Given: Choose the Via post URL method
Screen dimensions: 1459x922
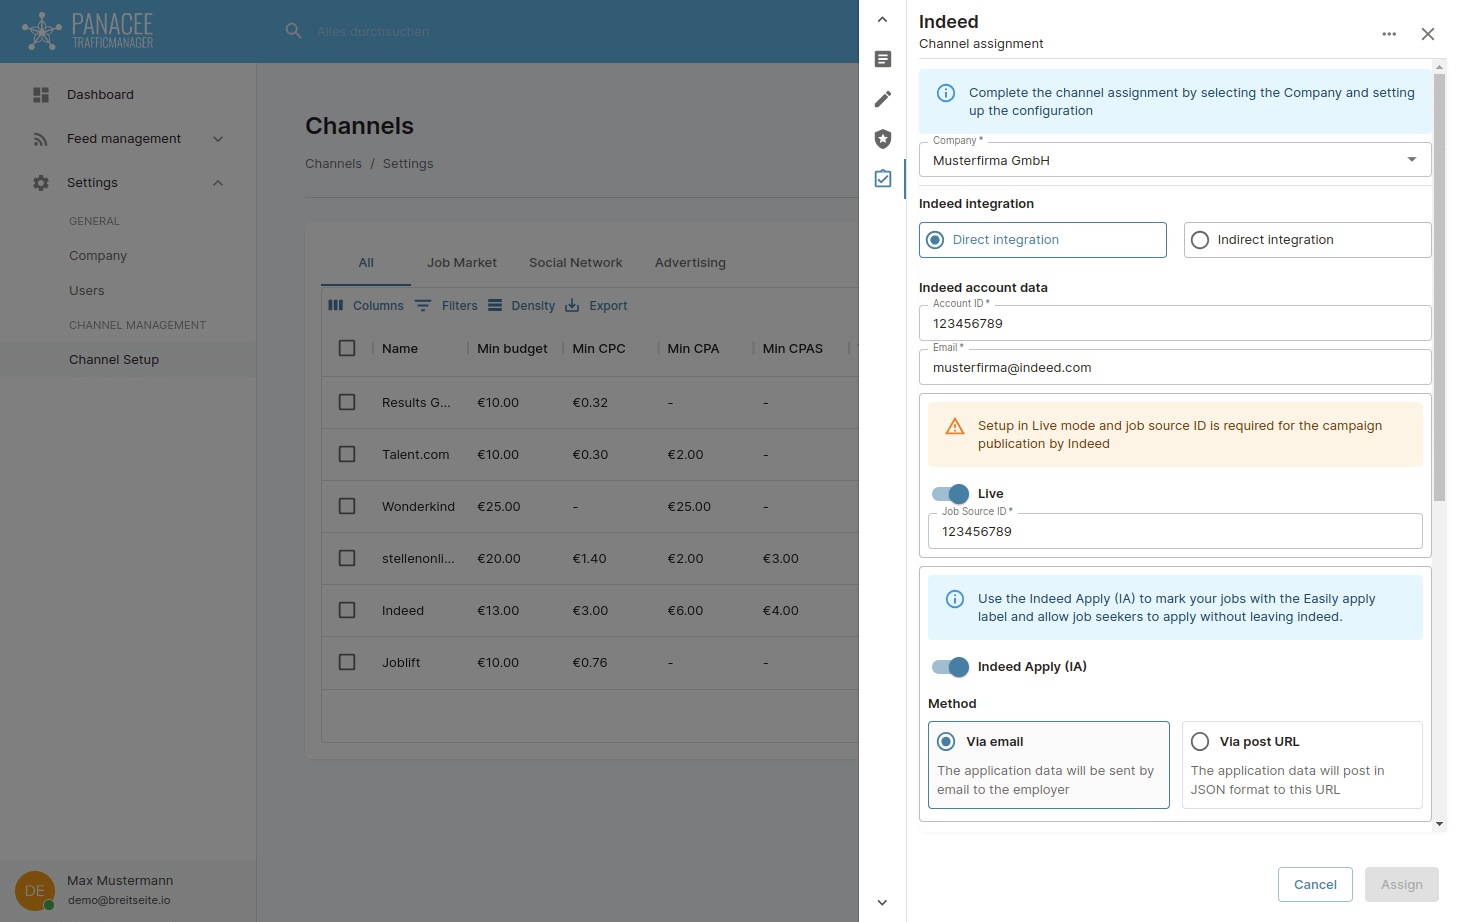Looking at the screenshot, I should 1200,742.
